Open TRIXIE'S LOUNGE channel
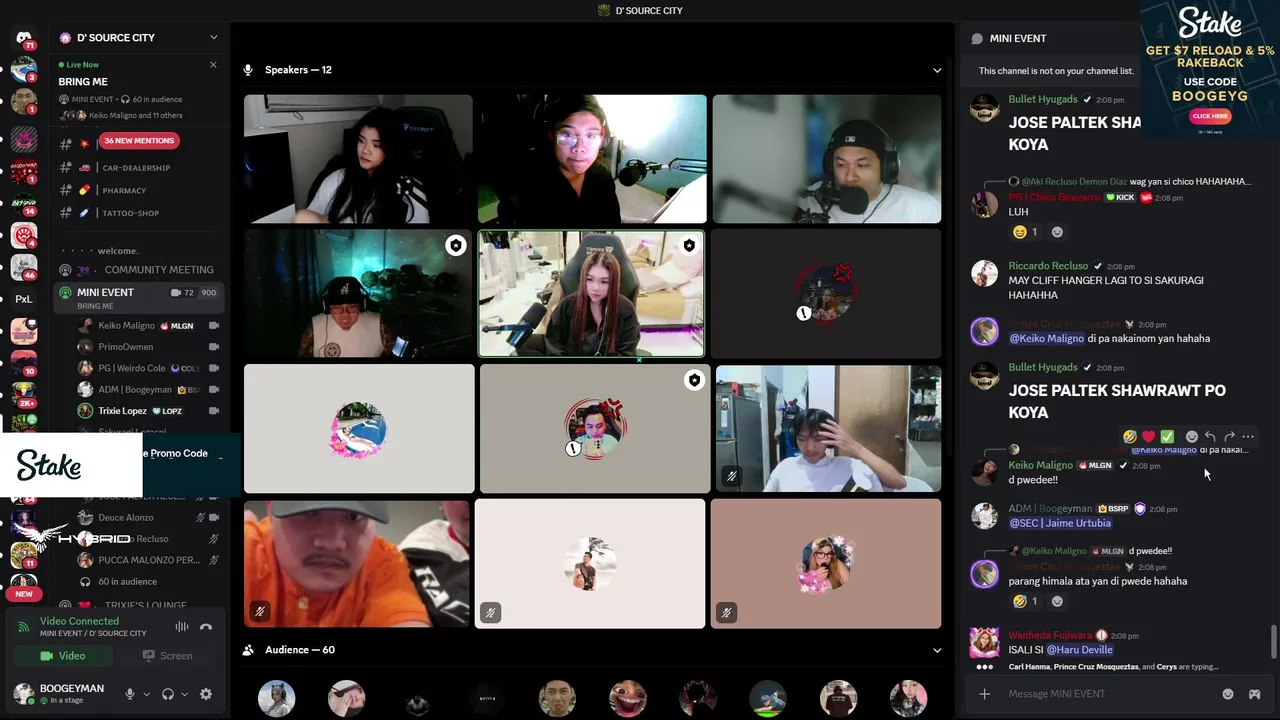1280x720 pixels. [139, 606]
